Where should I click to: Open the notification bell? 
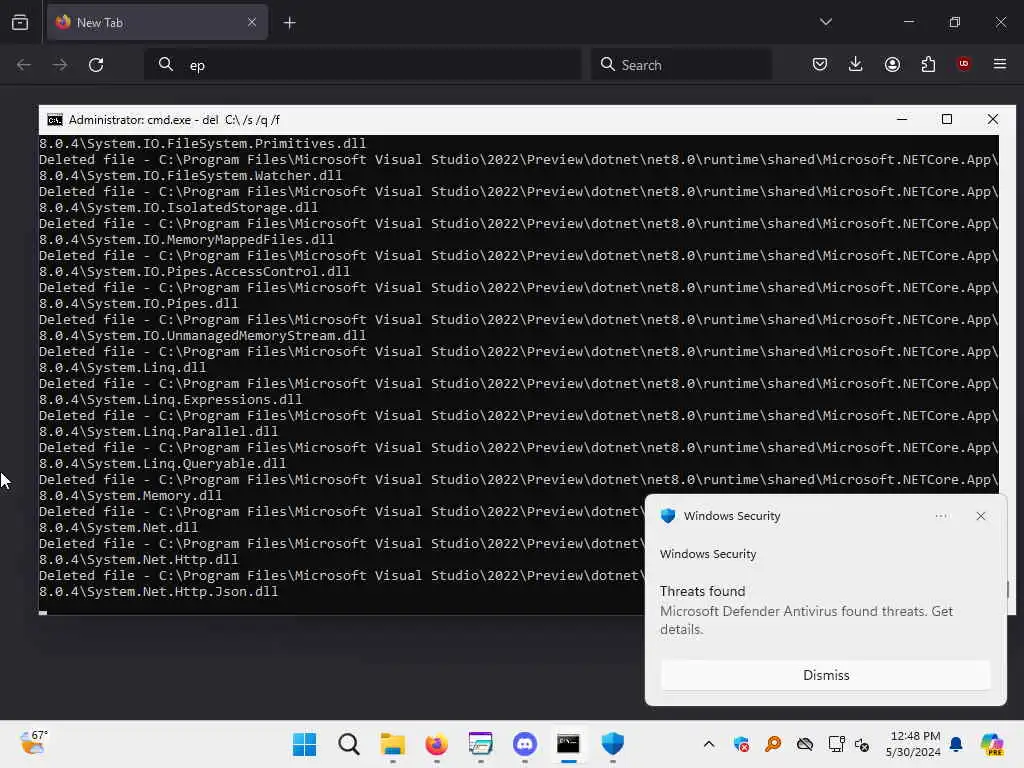[956, 744]
